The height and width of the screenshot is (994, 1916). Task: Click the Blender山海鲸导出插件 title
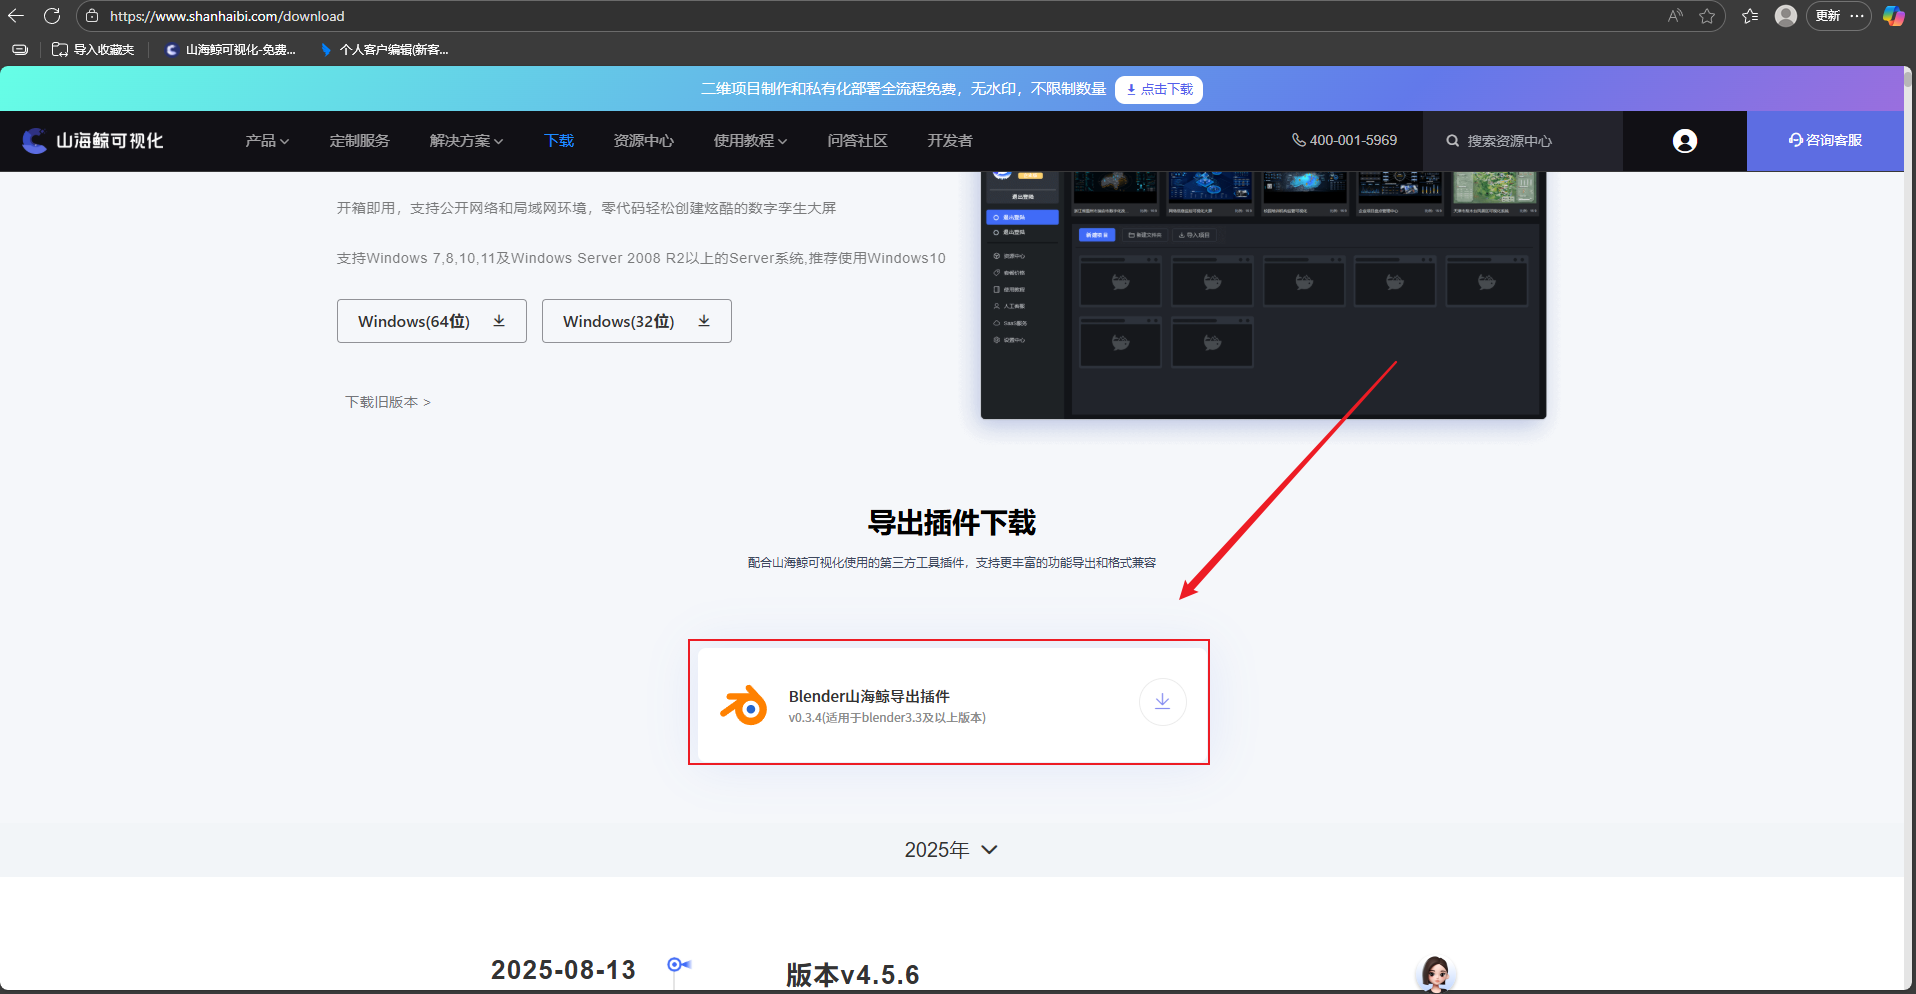pyautogui.click(x=869, y=696)
